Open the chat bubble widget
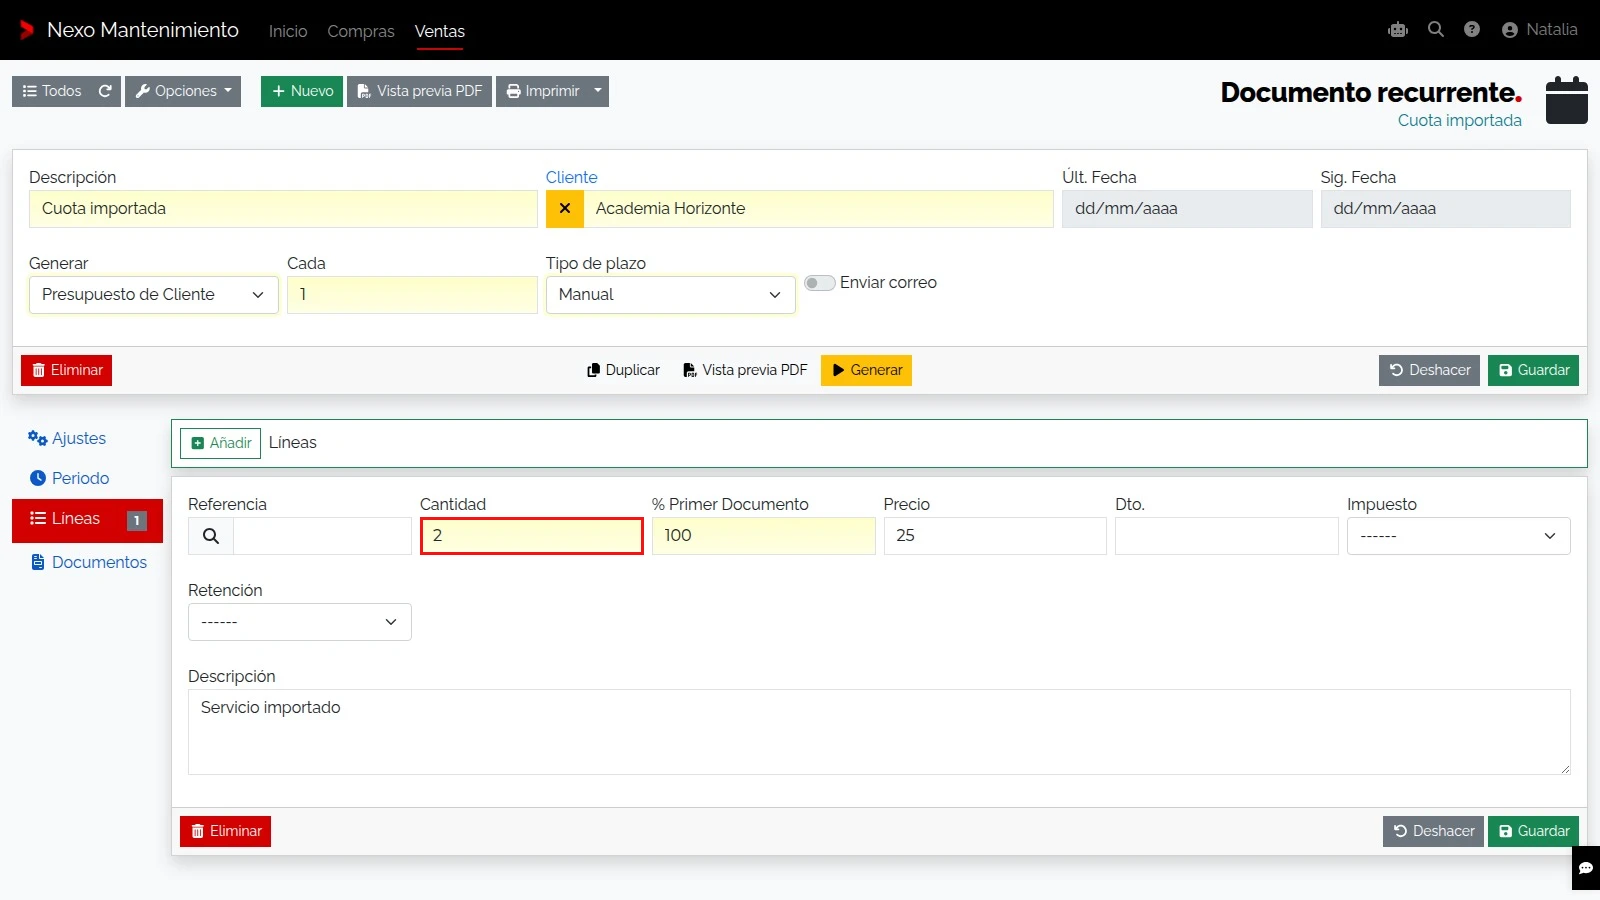 [1585, 868]
